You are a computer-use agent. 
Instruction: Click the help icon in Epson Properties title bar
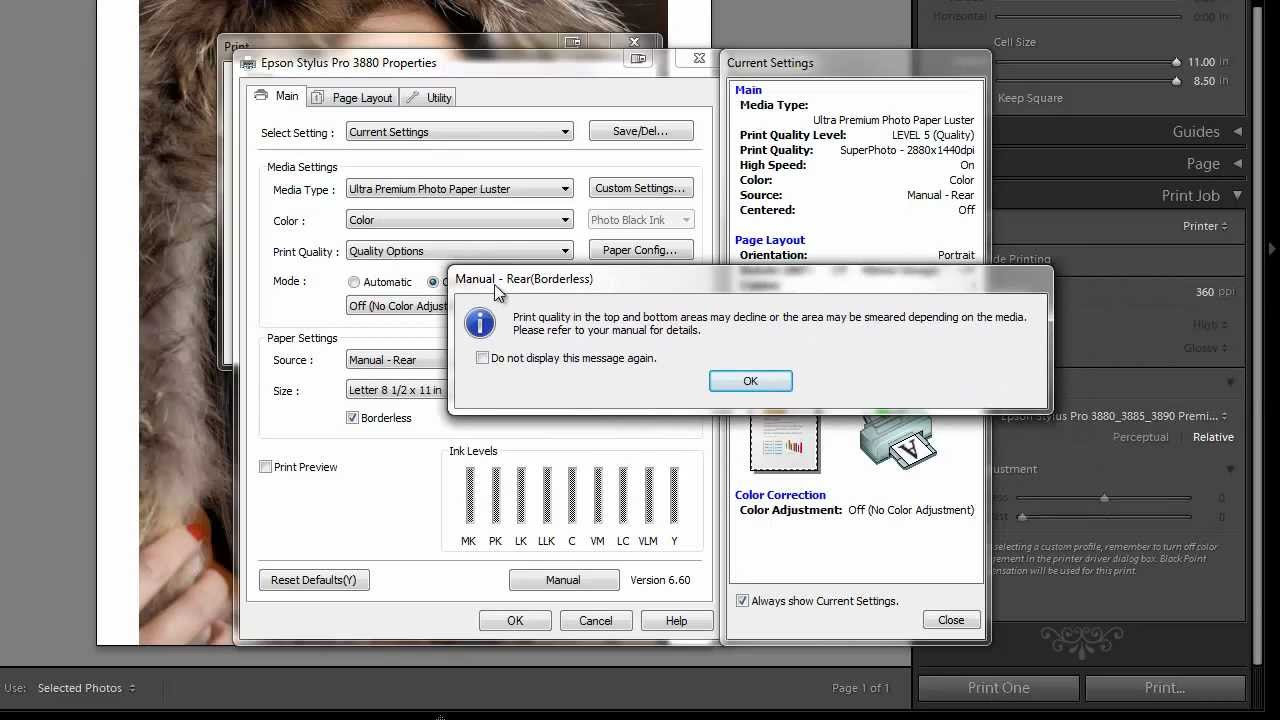pyautogui.click(x=638, y=60)
